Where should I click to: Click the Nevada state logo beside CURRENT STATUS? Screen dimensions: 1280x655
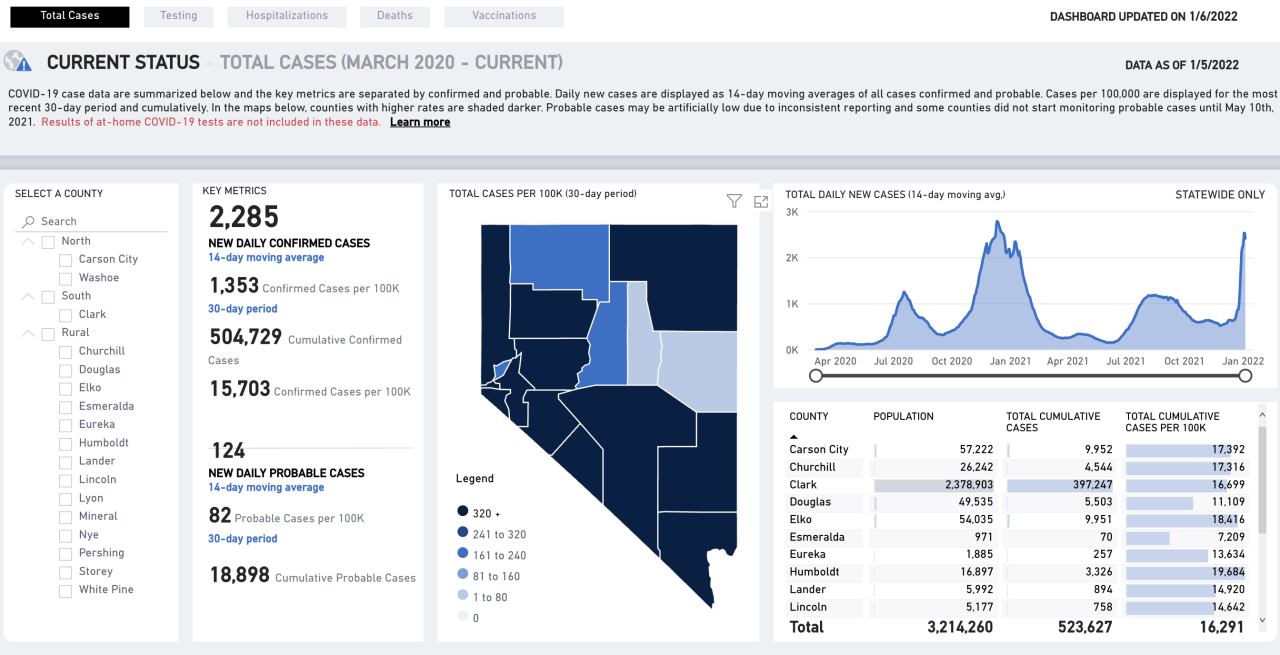pyautogui.click(x=17, y=61)
